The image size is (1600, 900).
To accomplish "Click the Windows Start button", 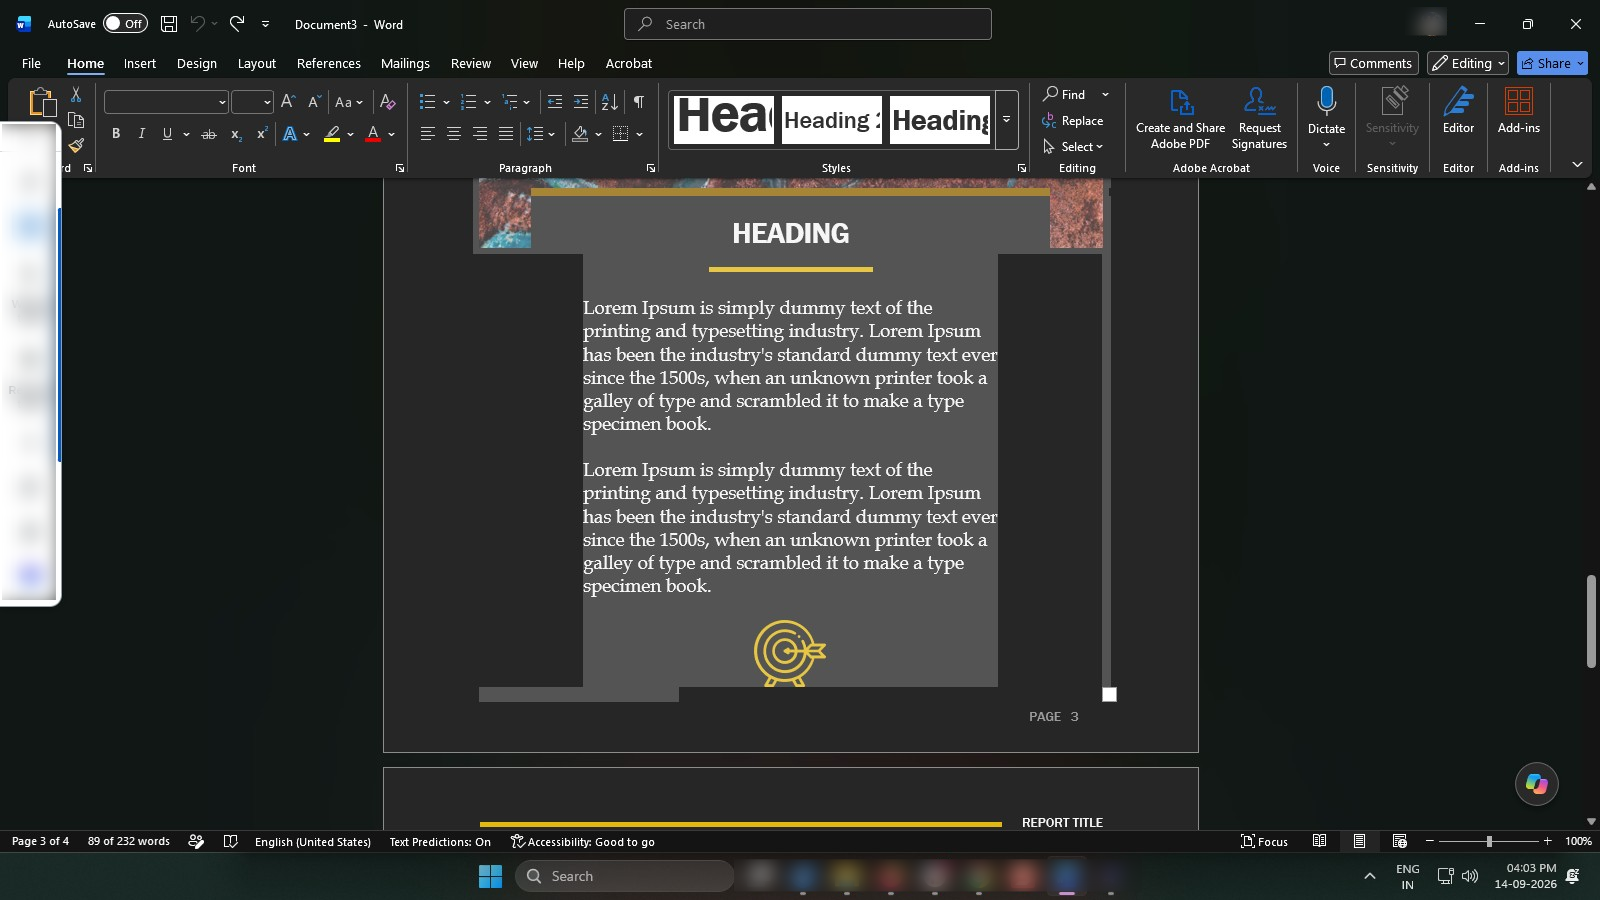I will pyautogui.click(x=490, y=876).
